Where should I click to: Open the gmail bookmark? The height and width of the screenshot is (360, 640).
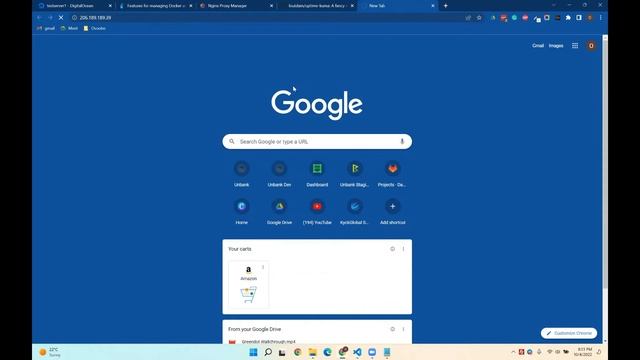pyautogui.click(x=46, y=28)
